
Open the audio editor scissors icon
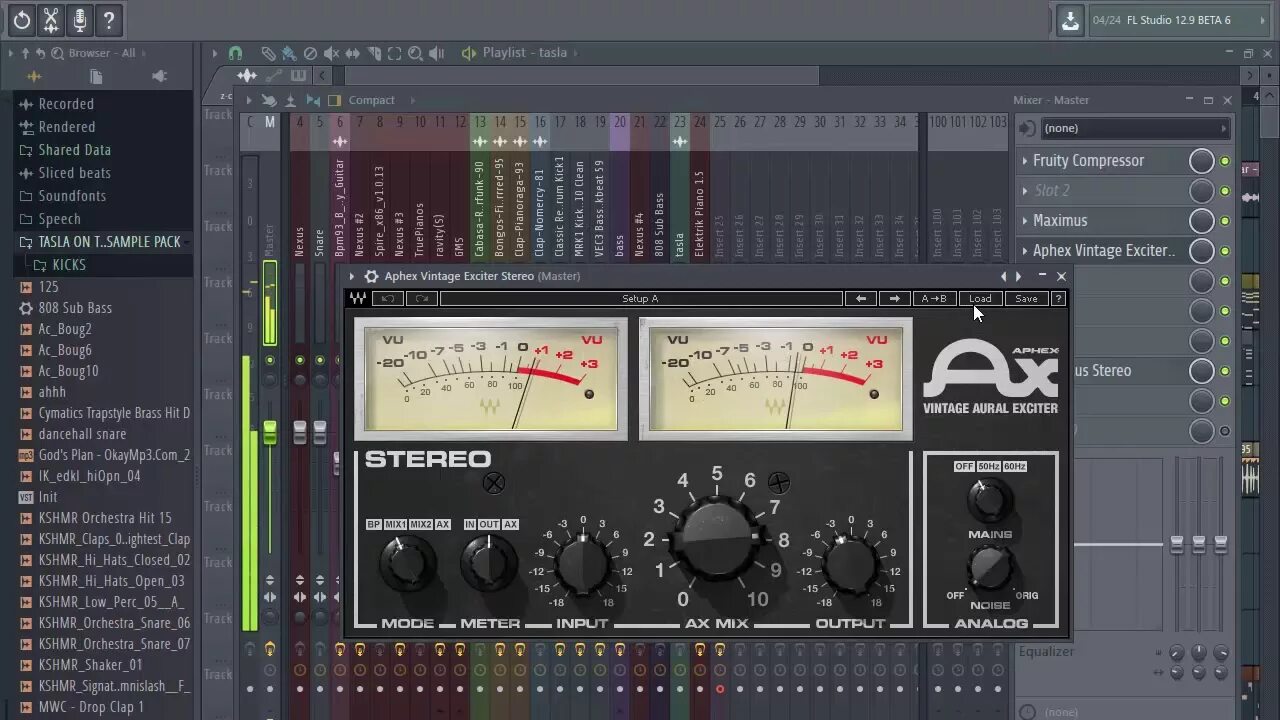[51, 20]
